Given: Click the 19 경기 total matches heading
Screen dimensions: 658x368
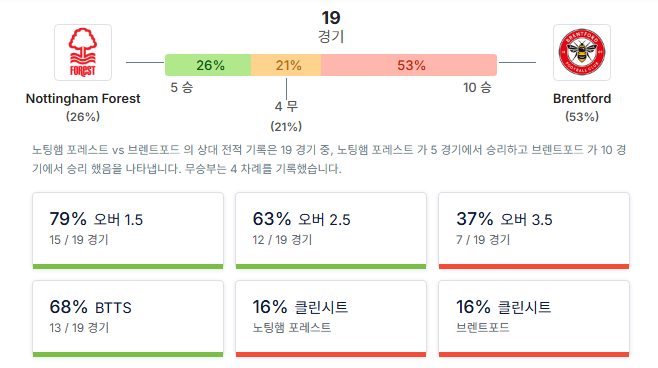Looking at the screenshot, I should pyautogui.click(x=331, y=26).
